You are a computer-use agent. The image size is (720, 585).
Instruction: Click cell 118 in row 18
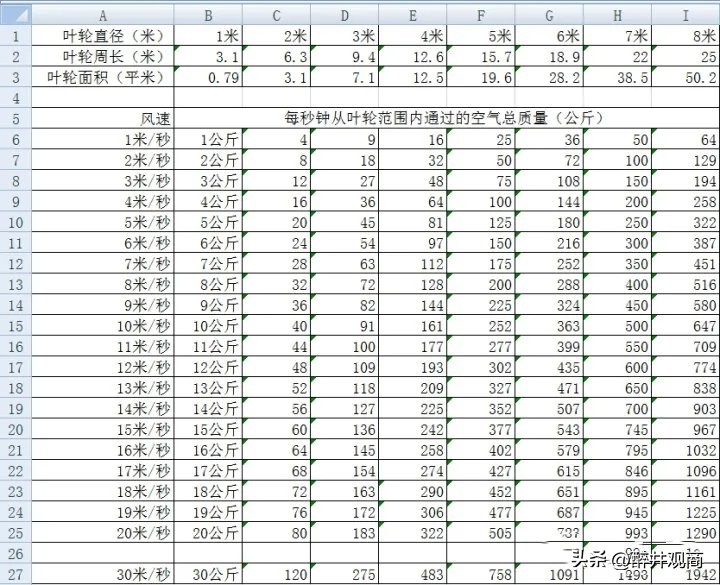tap(344, 388)
